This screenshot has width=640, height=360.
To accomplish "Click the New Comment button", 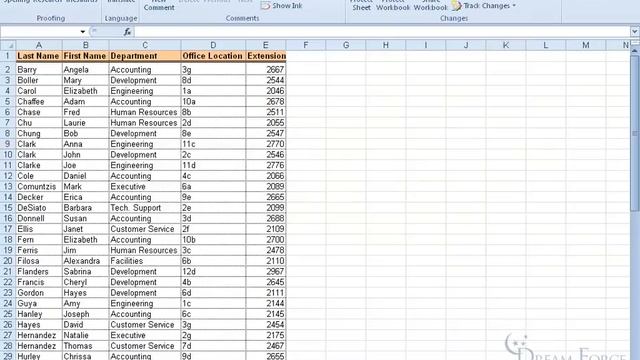I will pyautogui.click(x=159, y=6).
